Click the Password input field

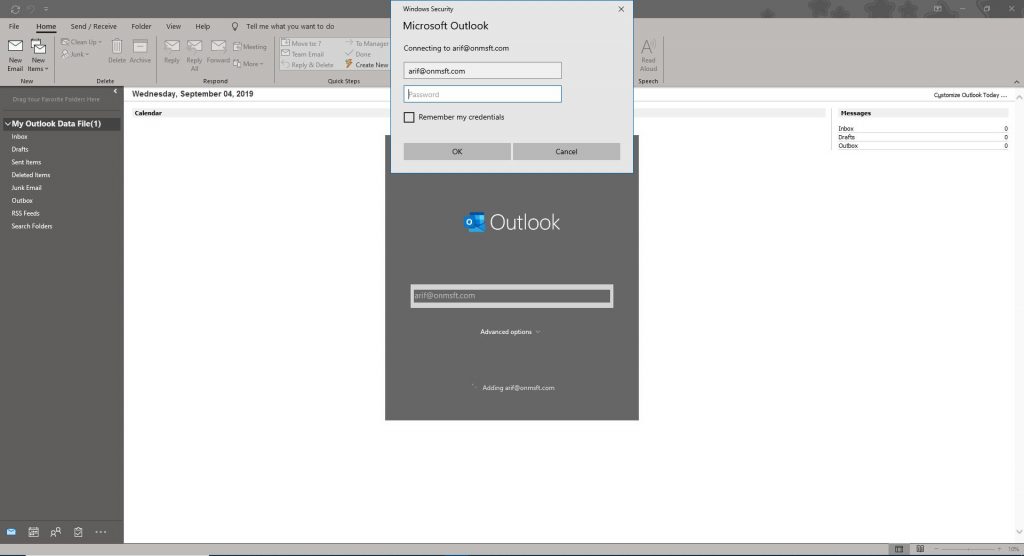click(482, 94)
